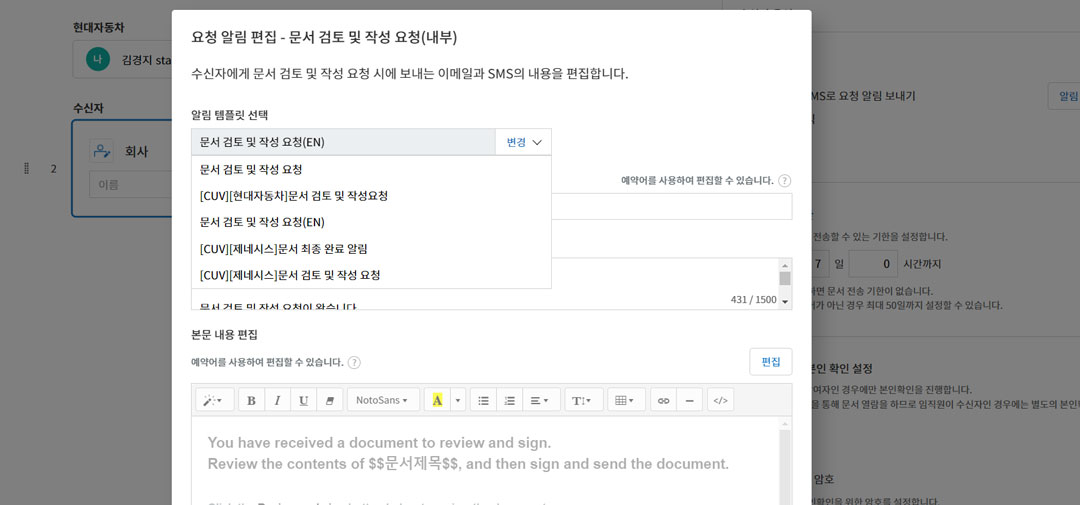This screenshot has width=1080, height=505.
Task: Select [CUV][제네시스]문서 검토 및 작성 요청 option
Action: (x=371, y=275)
